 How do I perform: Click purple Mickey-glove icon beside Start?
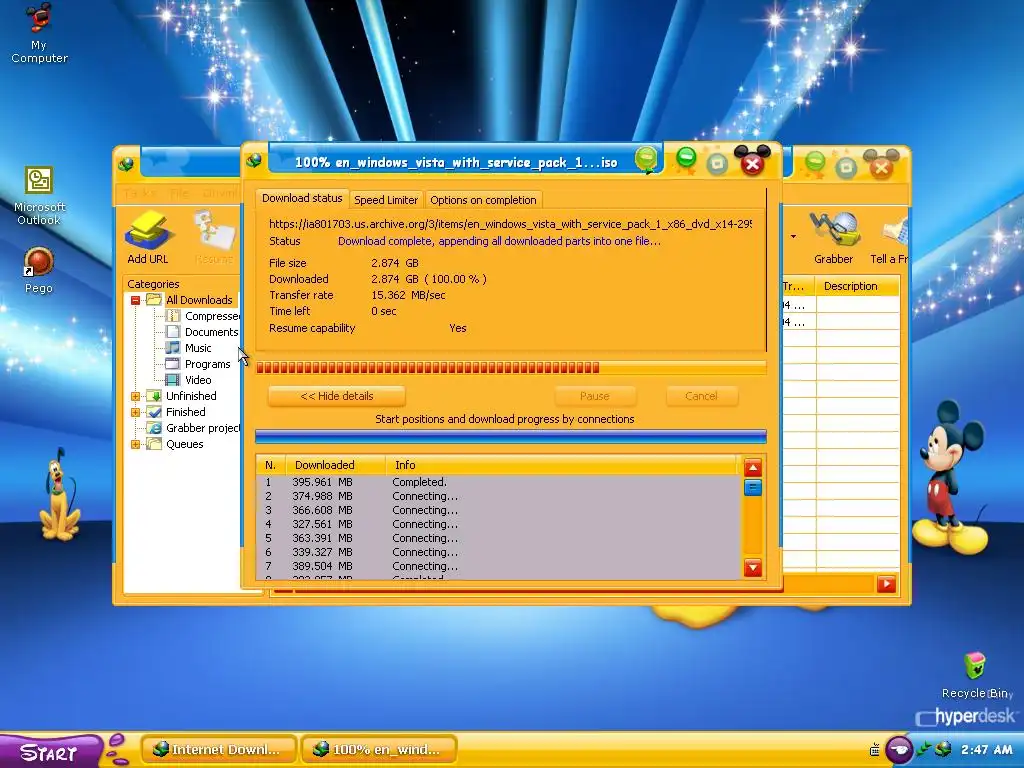tap(117, 748)
